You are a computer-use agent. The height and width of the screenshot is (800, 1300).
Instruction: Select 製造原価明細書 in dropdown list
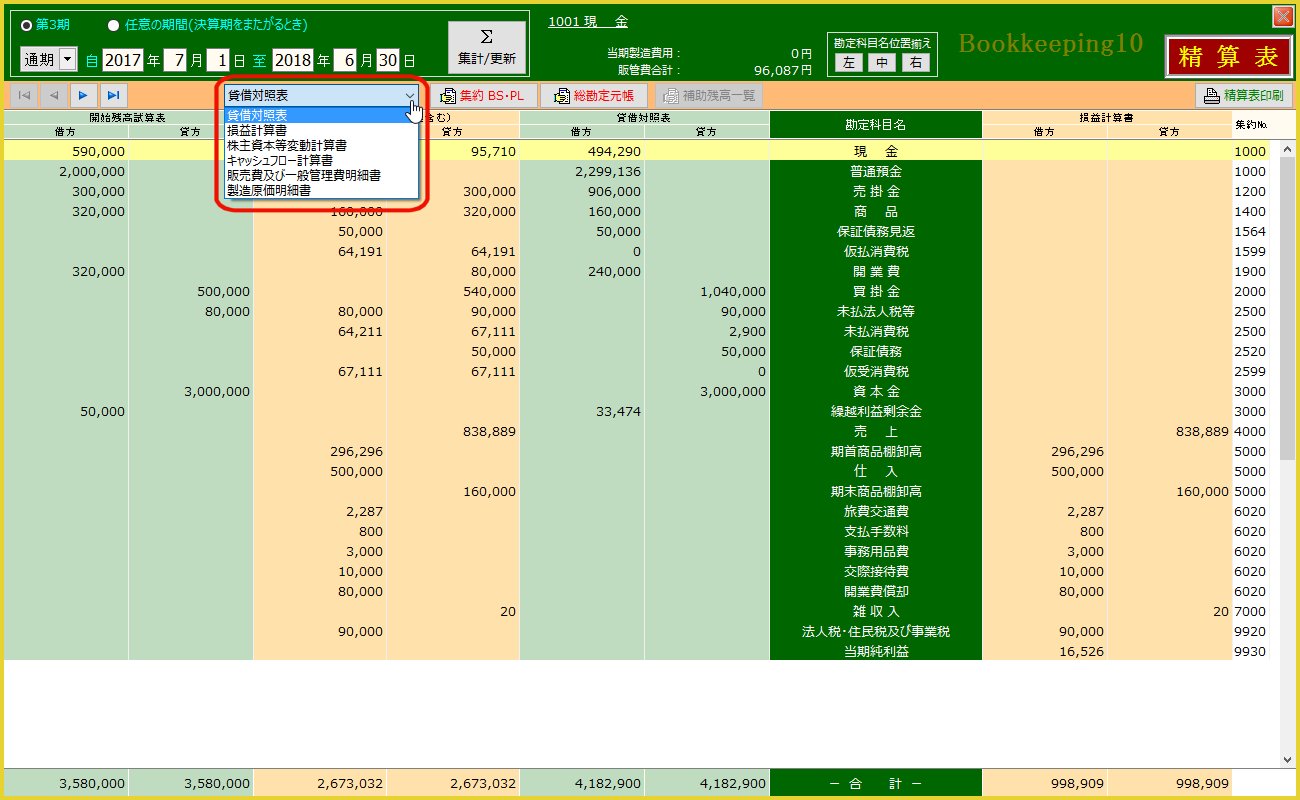click(x=268, y=189)
